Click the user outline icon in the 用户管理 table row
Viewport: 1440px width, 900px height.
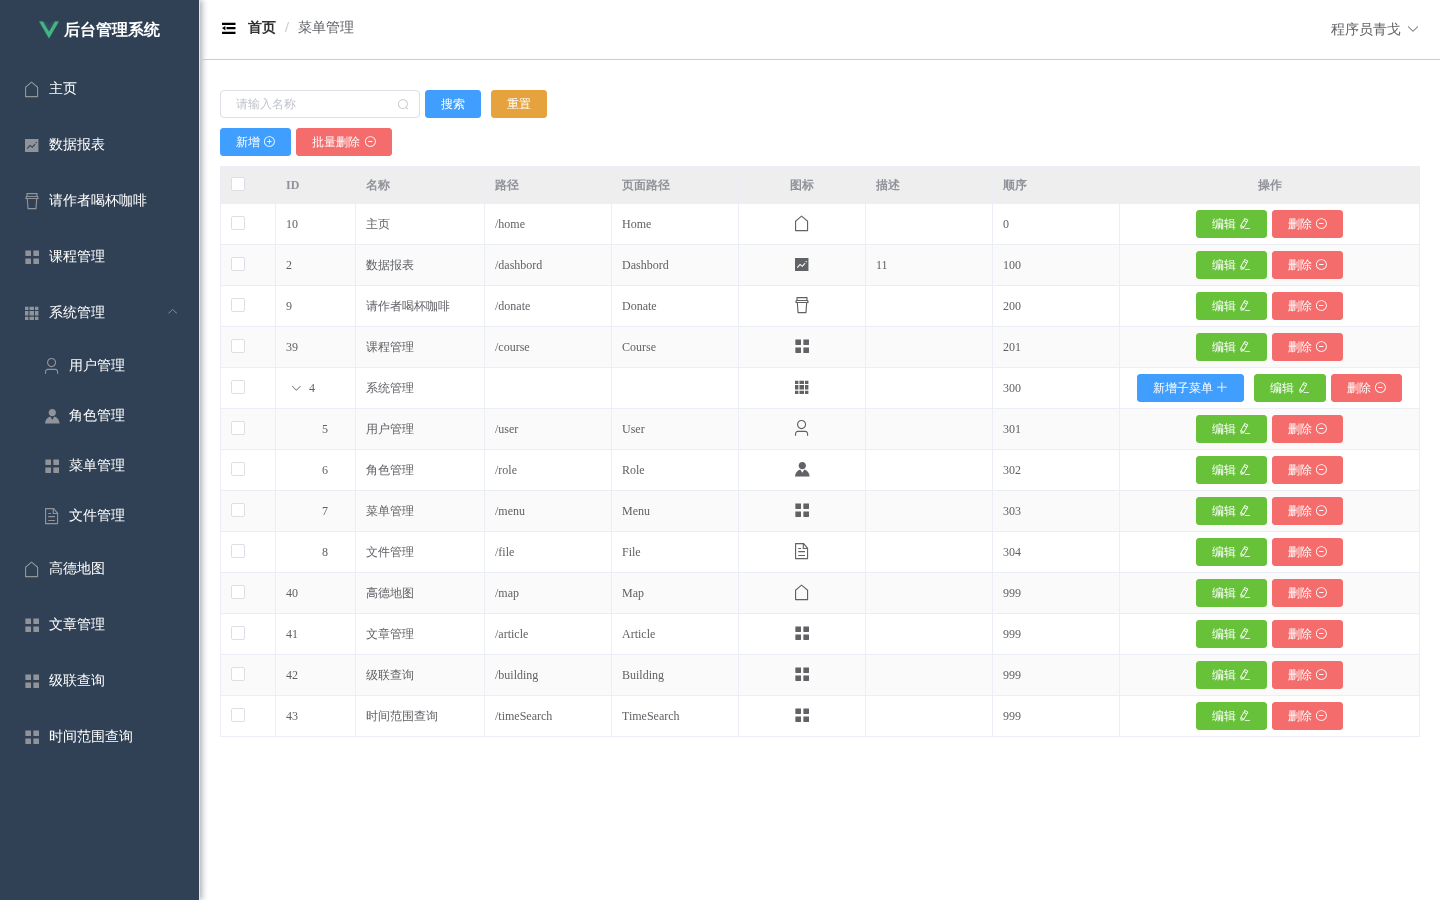(x=802, y=429)
